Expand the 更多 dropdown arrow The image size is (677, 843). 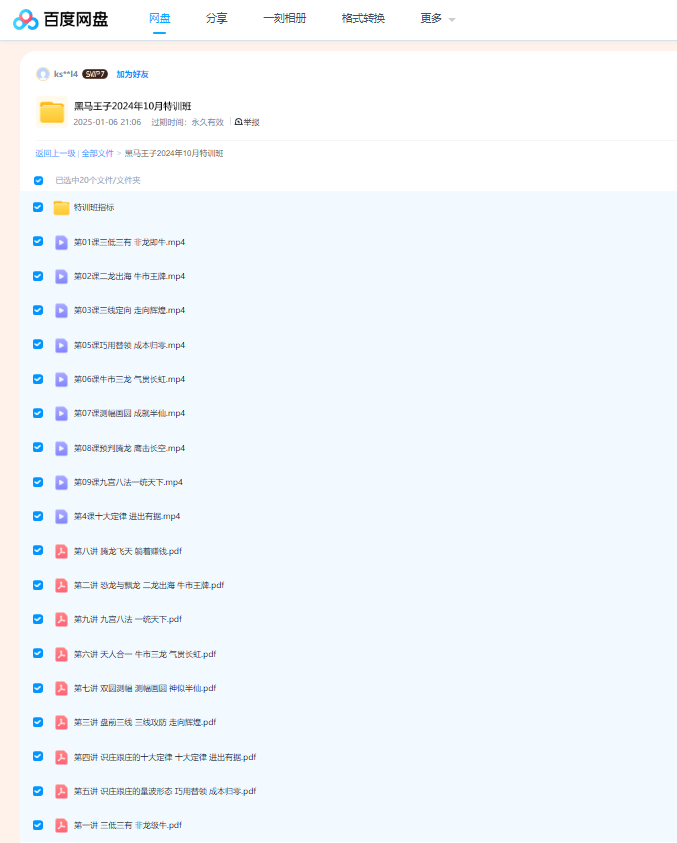(x=452, y=20)
